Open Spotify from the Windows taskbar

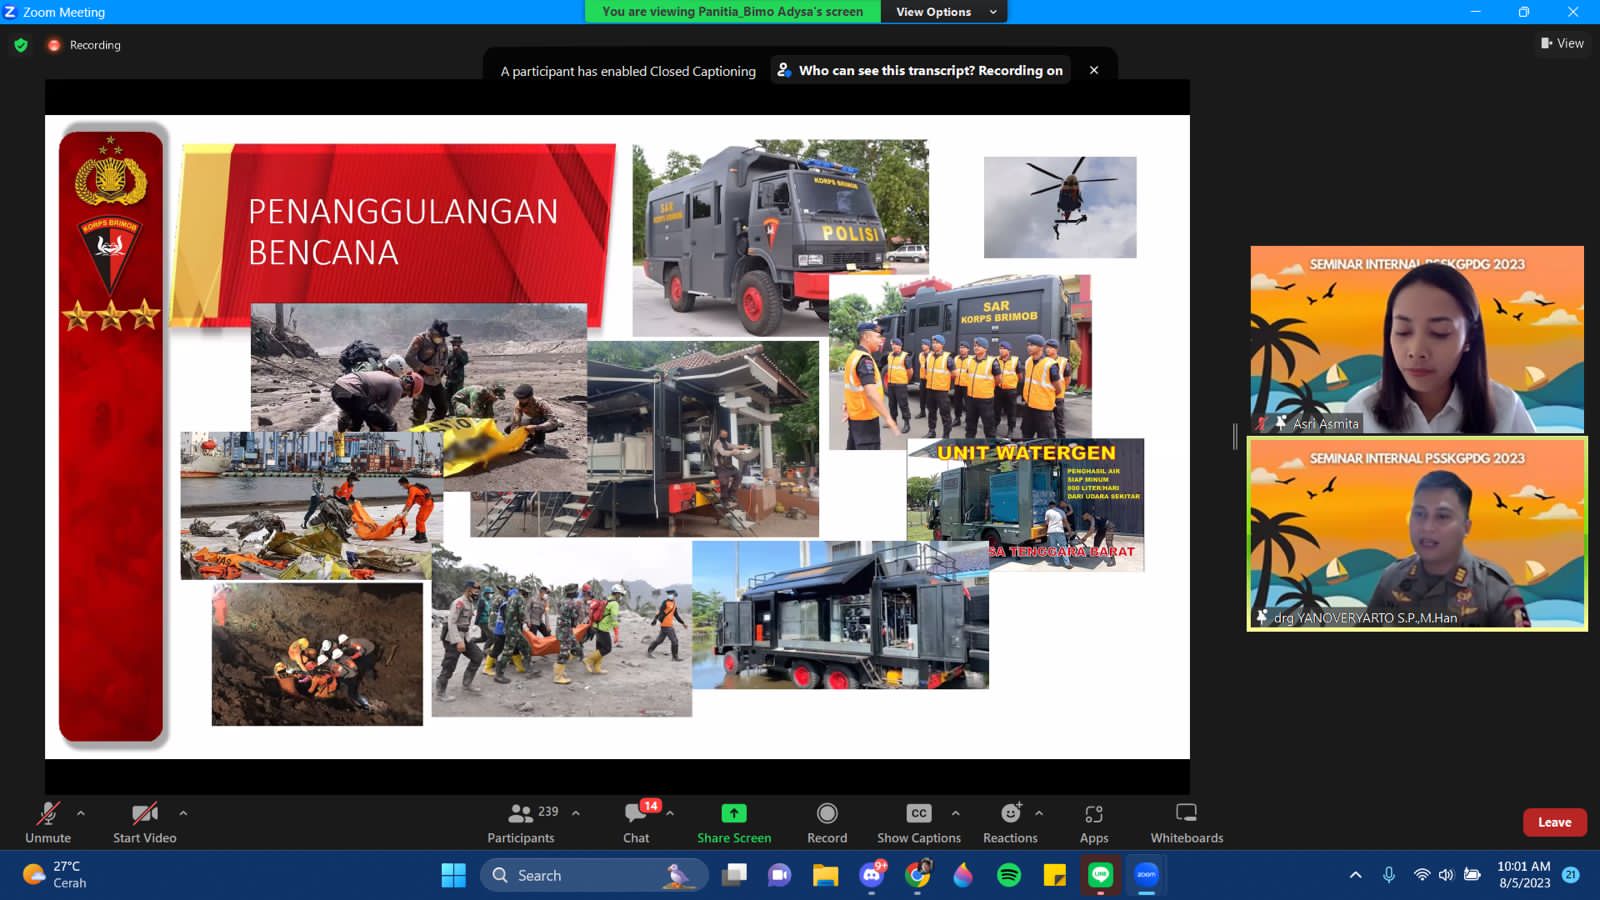click(1009, 875)
